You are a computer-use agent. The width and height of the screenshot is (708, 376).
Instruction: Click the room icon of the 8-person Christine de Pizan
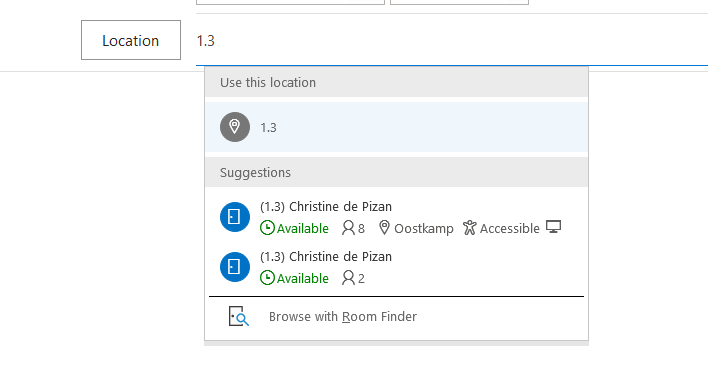[x=235, y=217]
